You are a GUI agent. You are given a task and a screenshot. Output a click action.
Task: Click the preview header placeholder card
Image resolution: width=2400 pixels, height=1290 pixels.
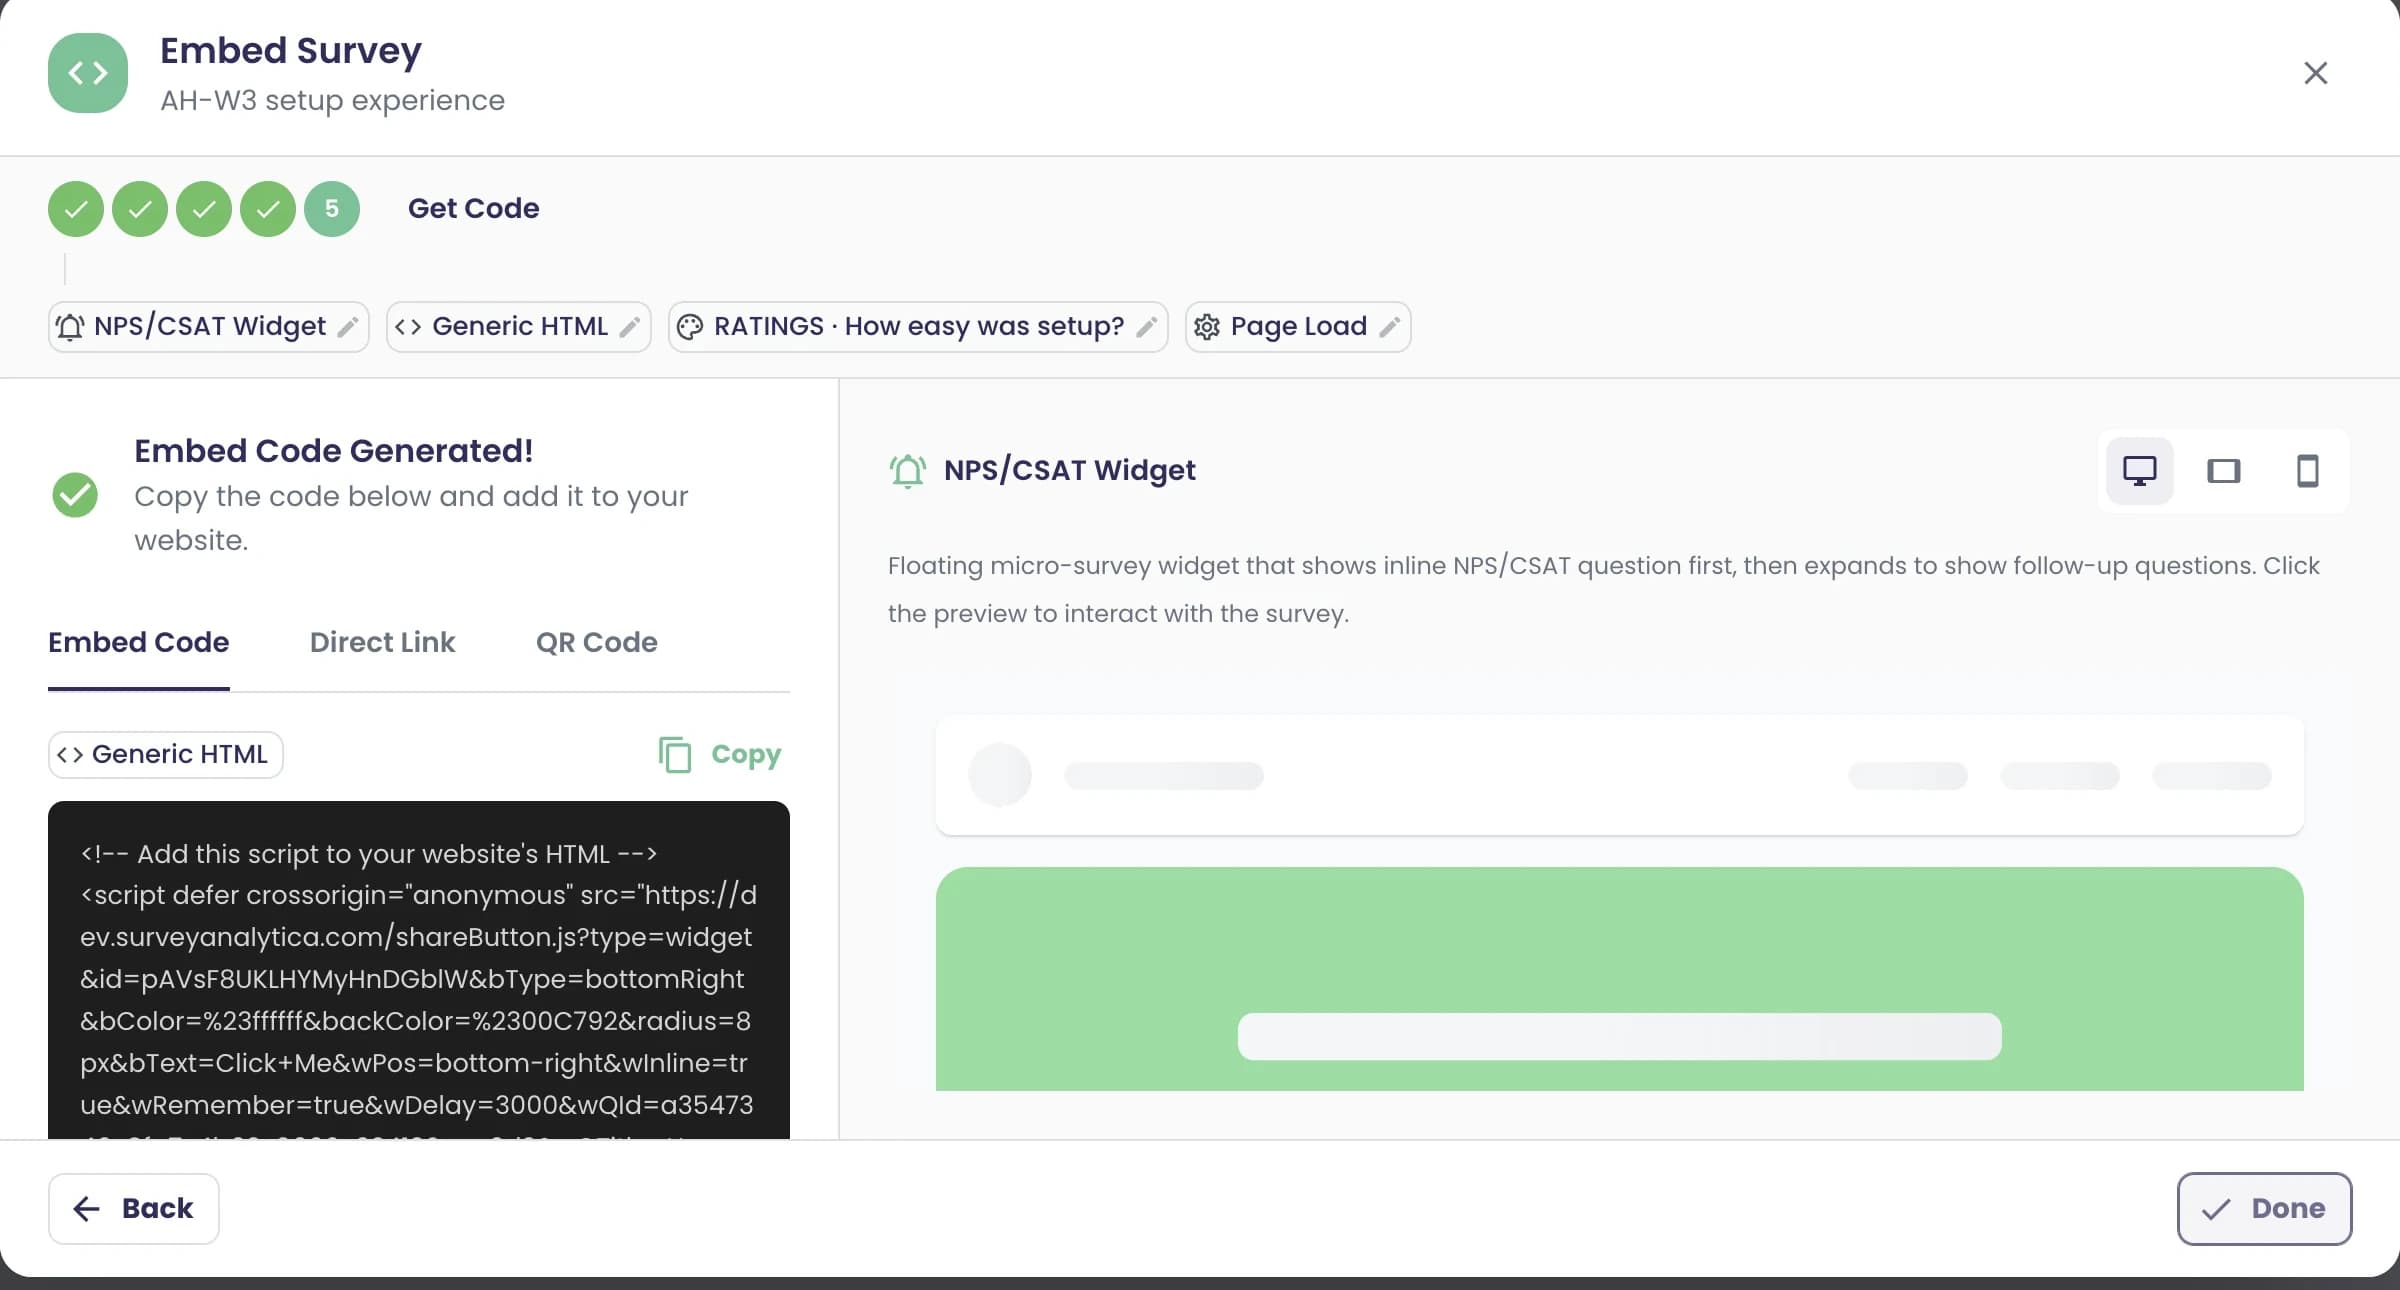click(1620, 775)
